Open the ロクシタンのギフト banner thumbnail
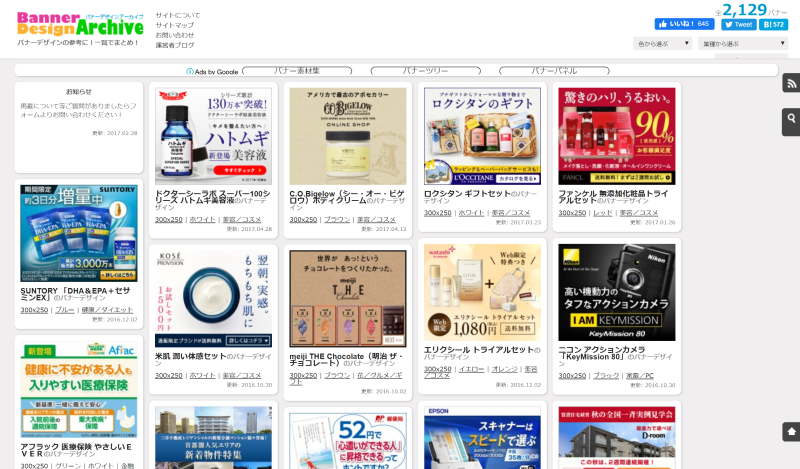The image size is (800, 469). point(482,136)
